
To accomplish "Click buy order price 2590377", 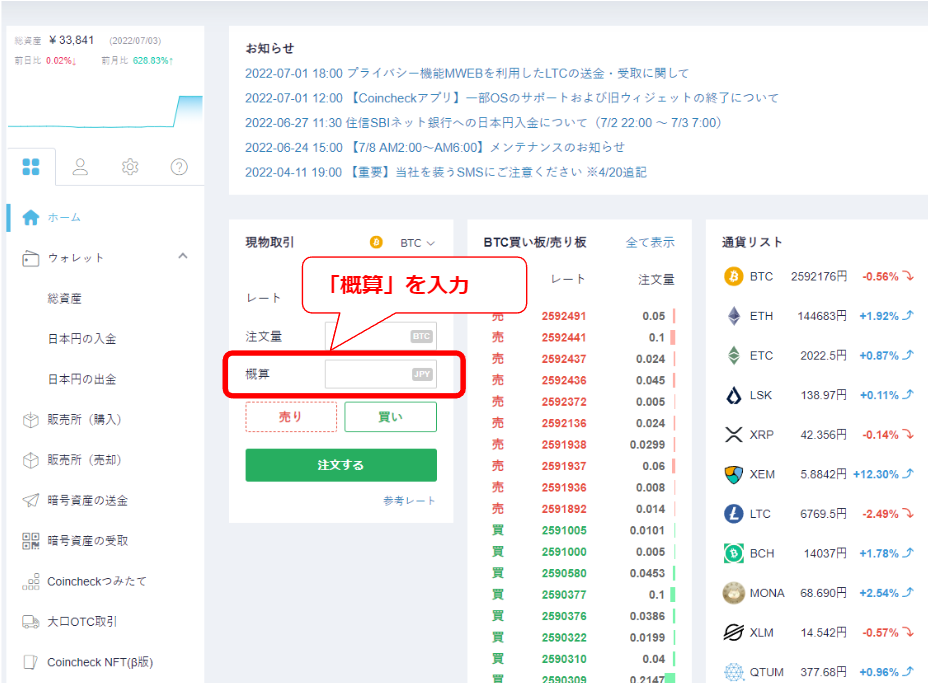I will (564, 595).
